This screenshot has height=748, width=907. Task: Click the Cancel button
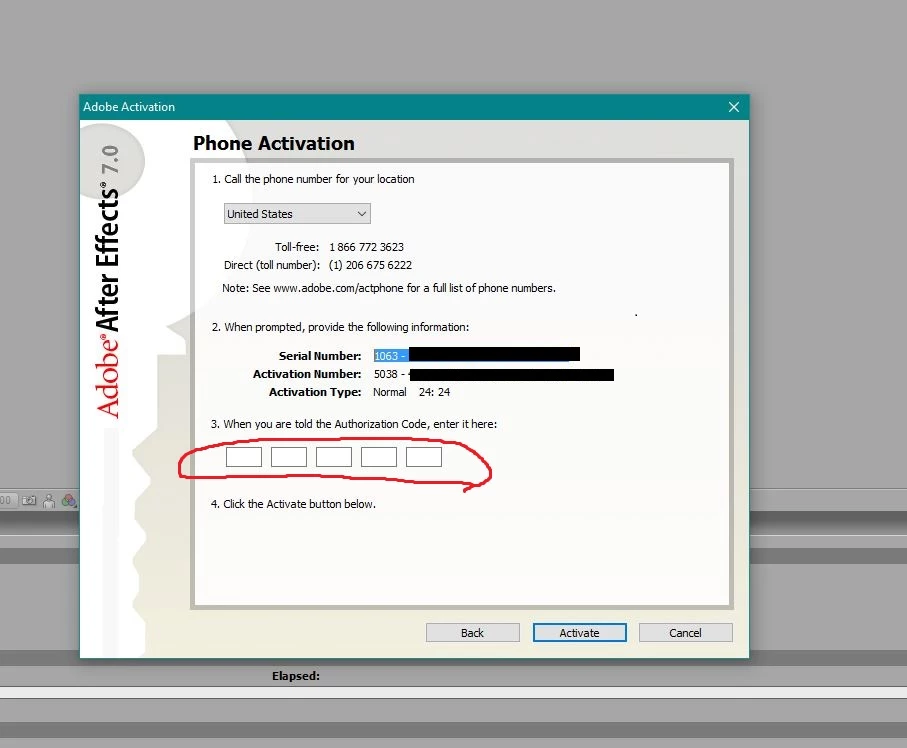point(685,633)
